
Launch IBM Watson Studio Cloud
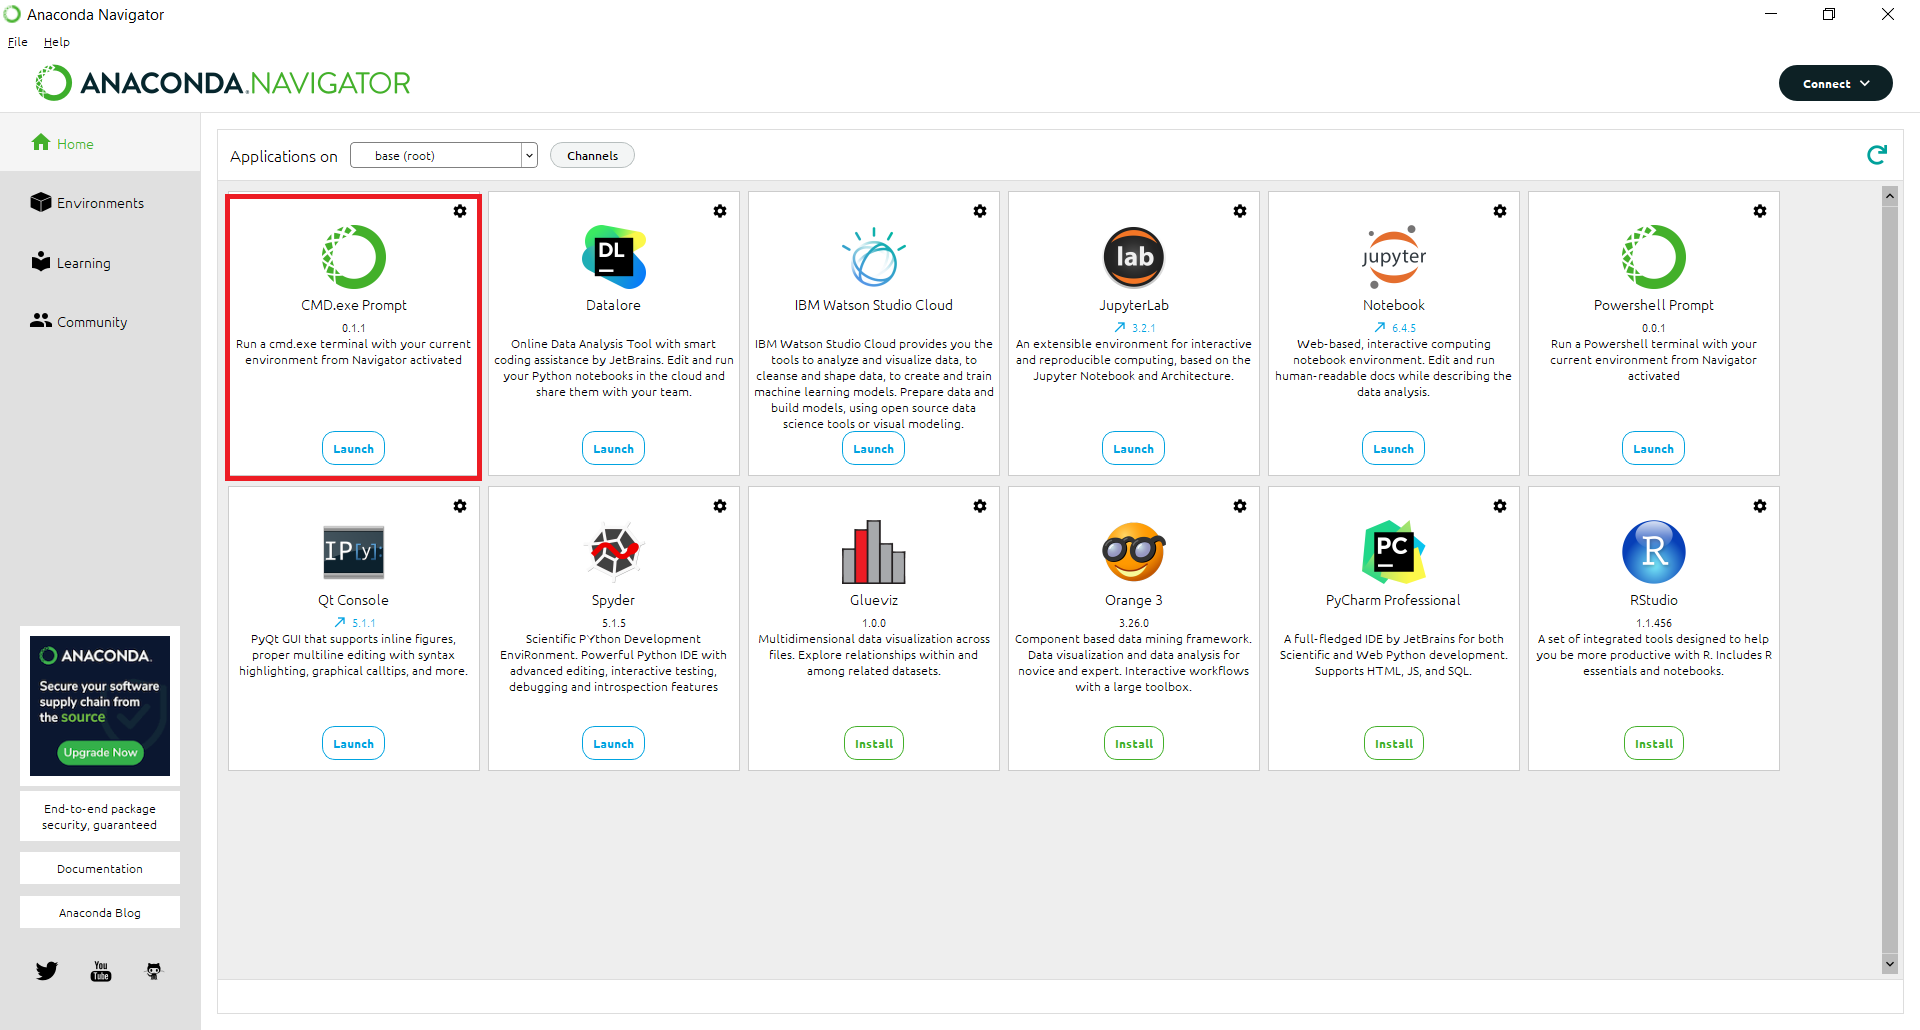pyautogui.click(x=874, y=449)
